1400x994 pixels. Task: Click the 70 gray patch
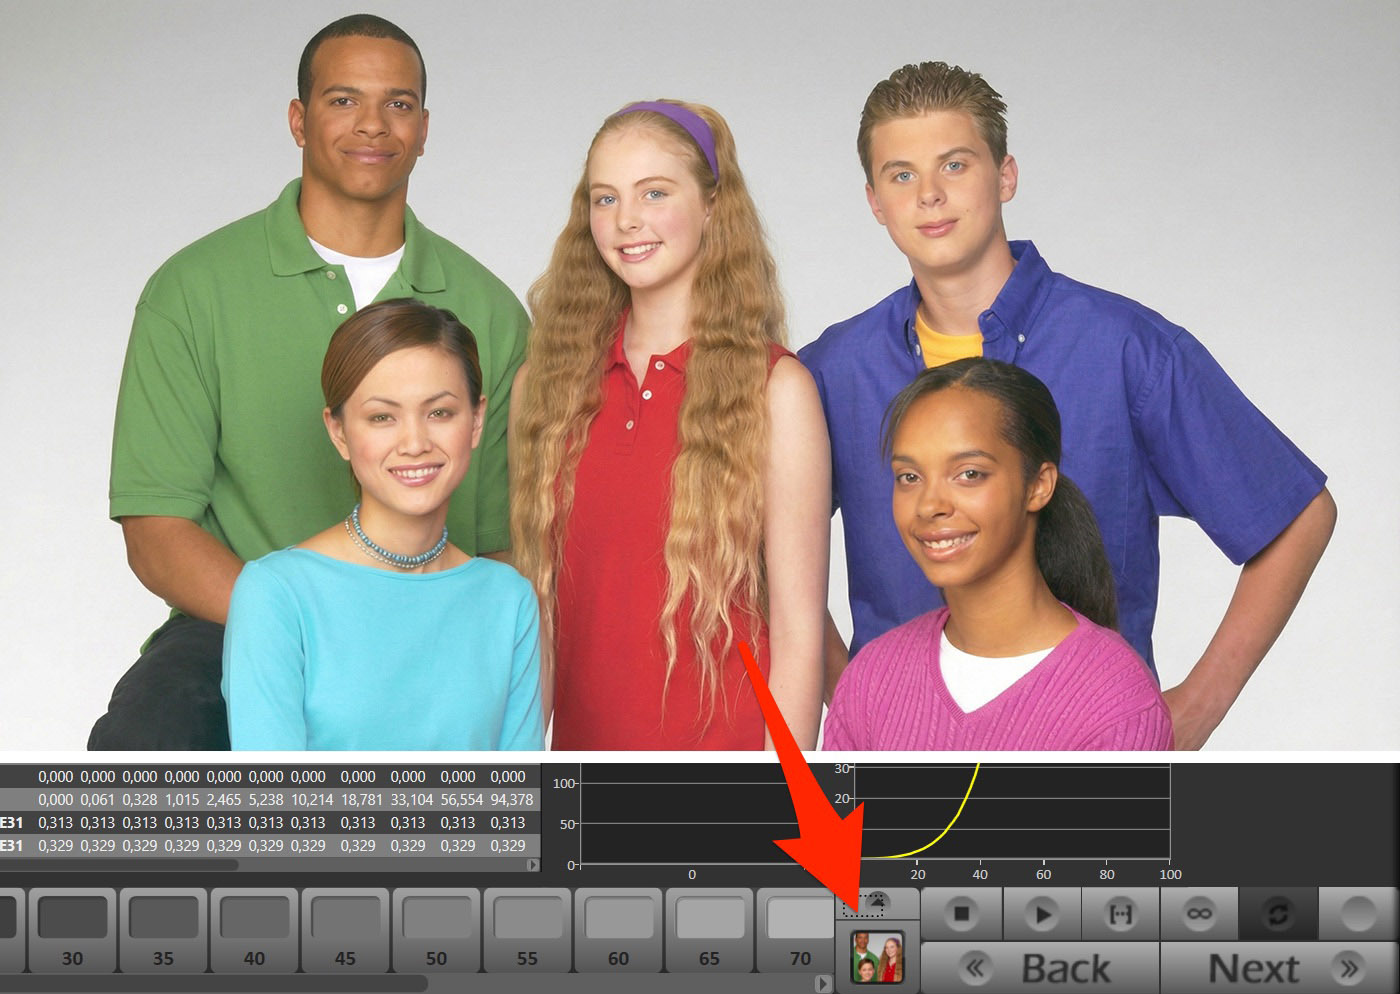[x=799, y=930]
